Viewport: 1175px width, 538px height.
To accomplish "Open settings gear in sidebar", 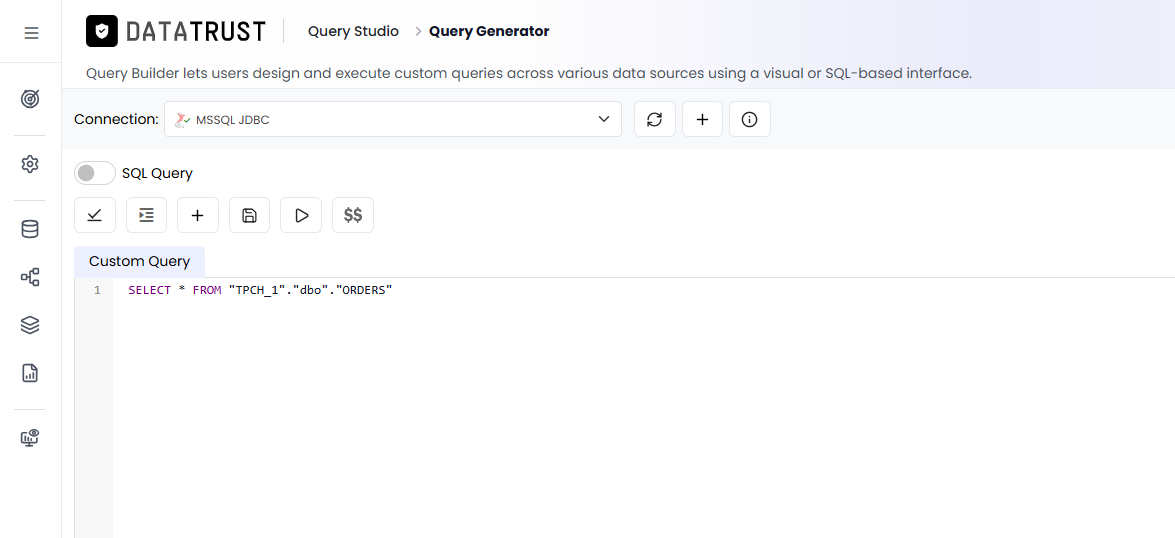I will (x=30, y=164).
